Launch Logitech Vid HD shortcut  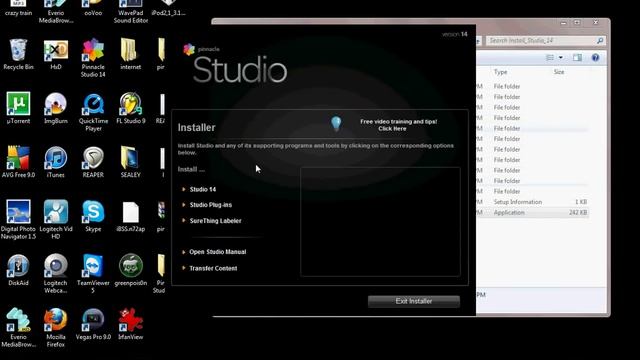click(x=56, y=219)
